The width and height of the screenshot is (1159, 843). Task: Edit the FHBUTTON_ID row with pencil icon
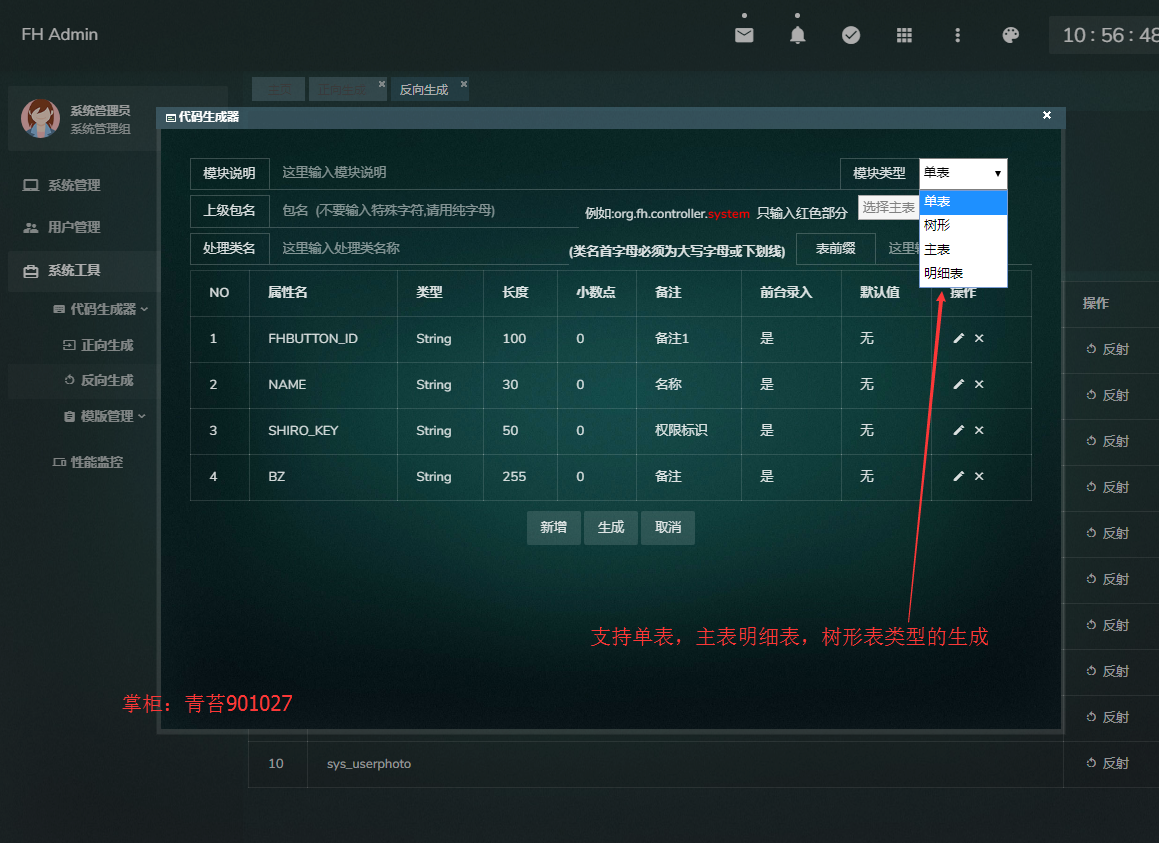(959, 338)
